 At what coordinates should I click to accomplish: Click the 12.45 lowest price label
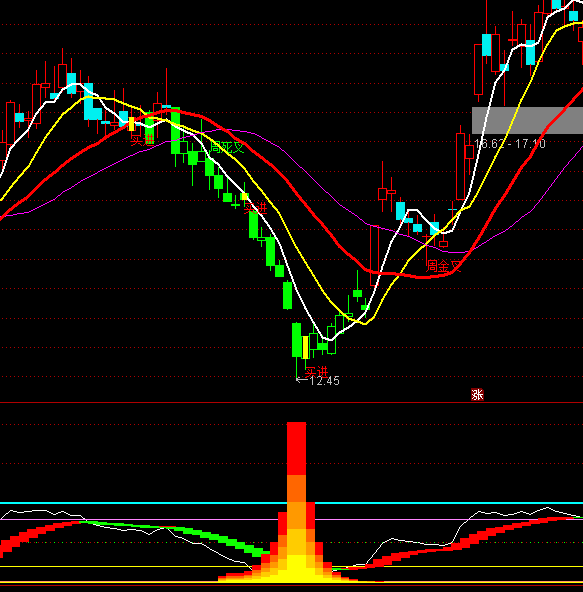(x=324, y=381)
